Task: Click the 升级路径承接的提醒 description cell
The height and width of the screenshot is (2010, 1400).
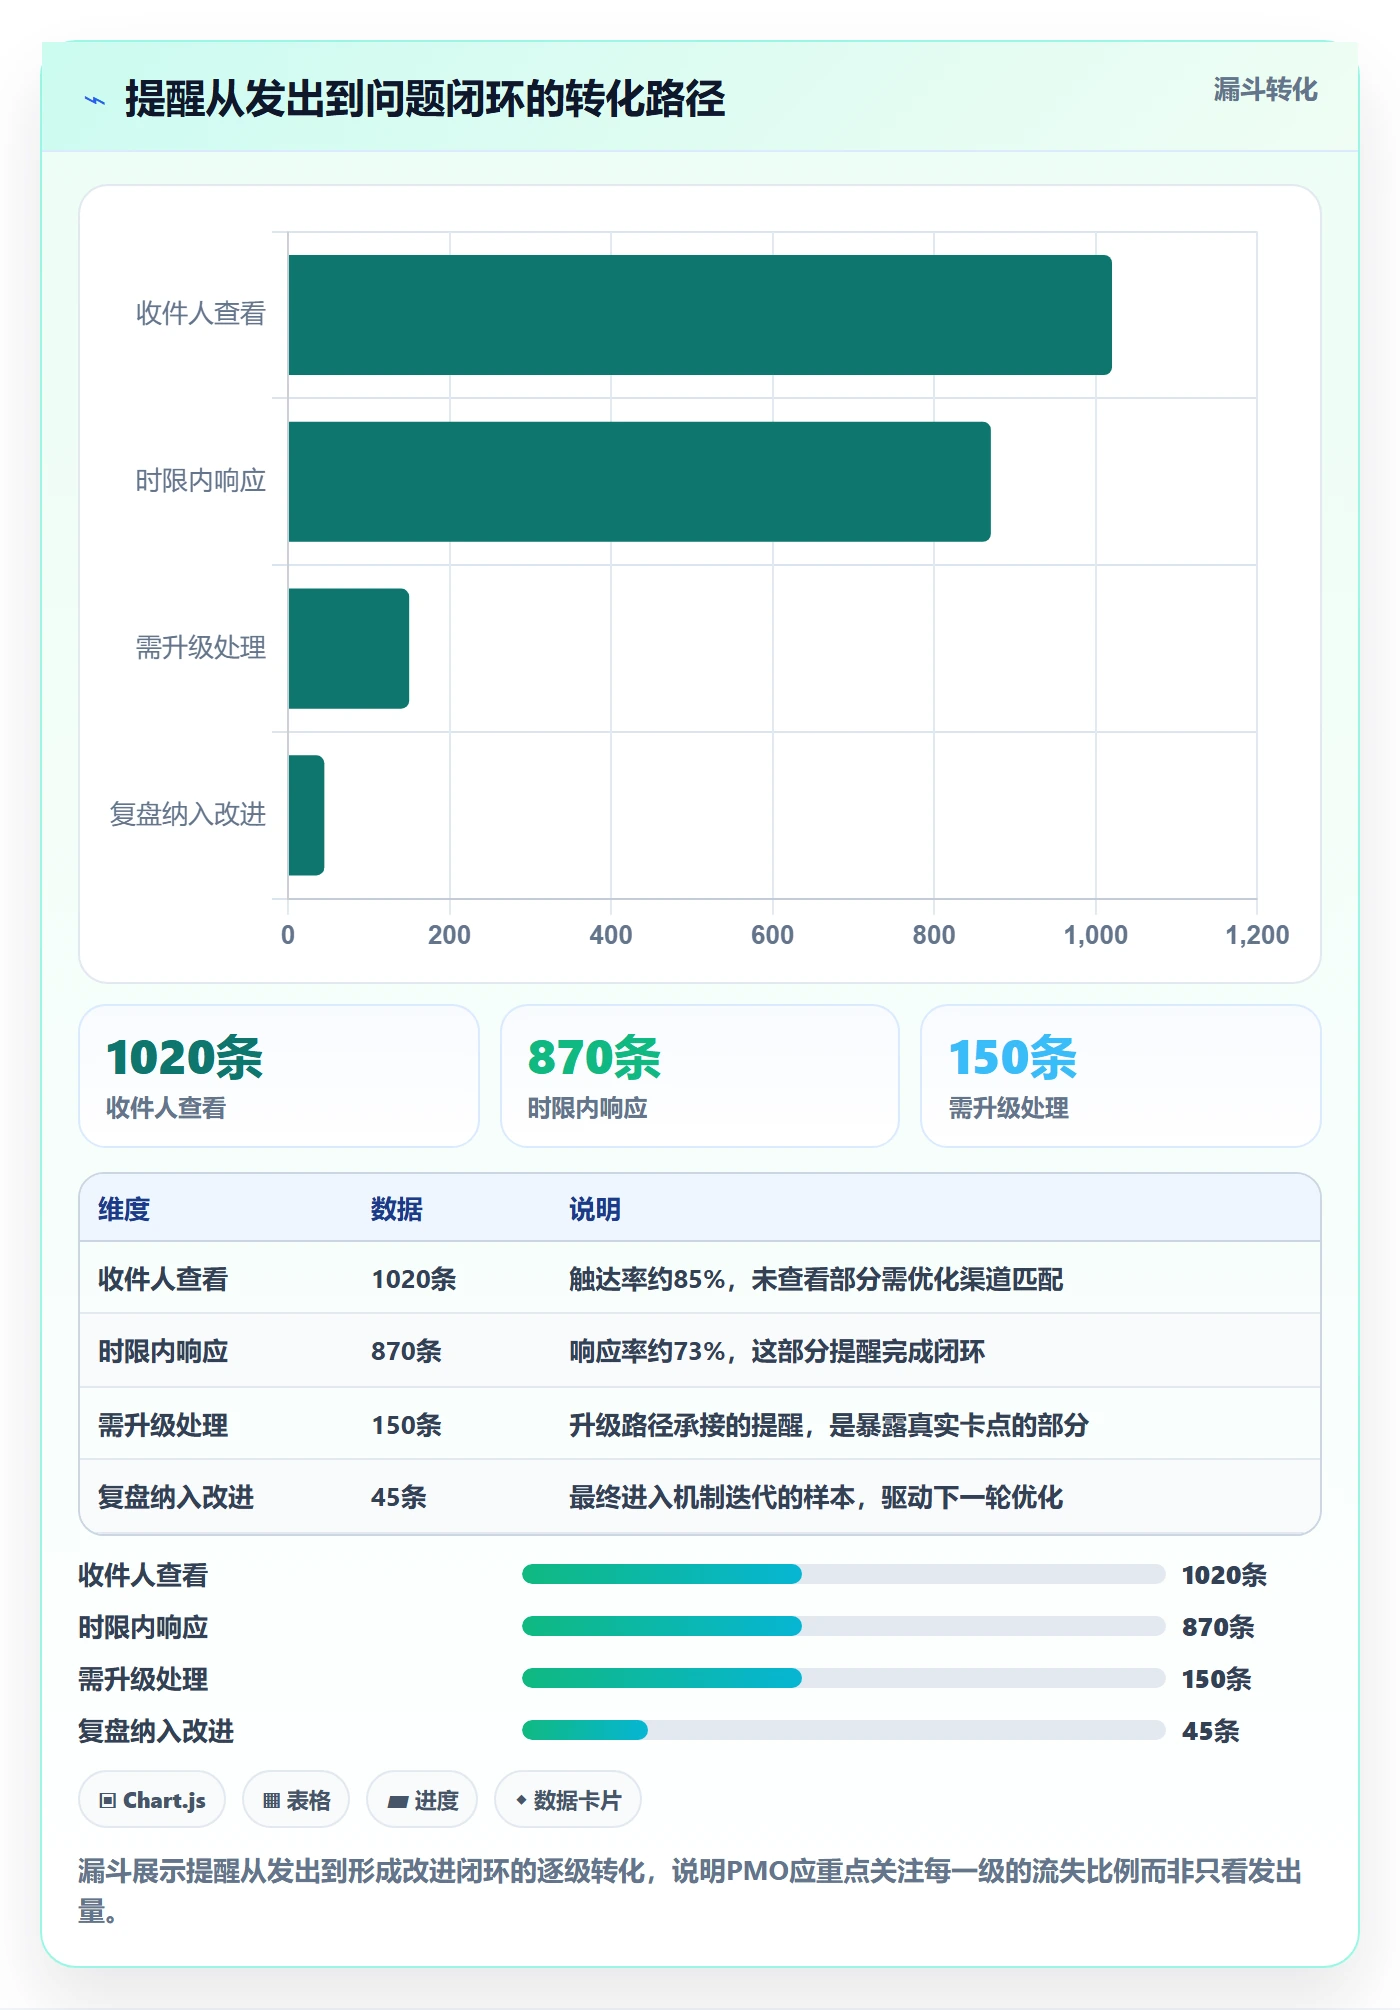Action: coord(829,1425)
